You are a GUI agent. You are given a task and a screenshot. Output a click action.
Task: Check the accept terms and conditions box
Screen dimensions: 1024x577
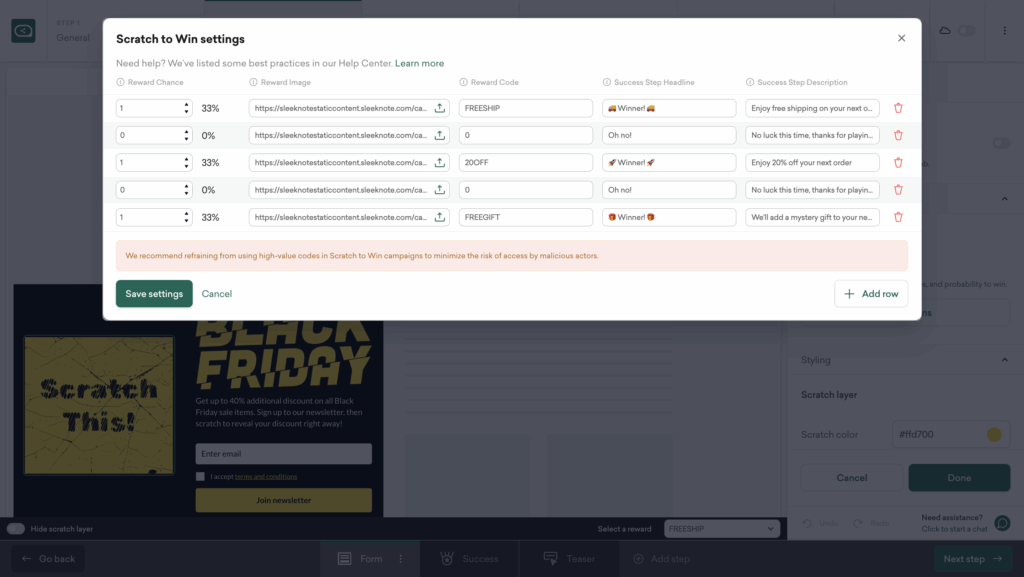pyautogui.click(x=201, y=477)
